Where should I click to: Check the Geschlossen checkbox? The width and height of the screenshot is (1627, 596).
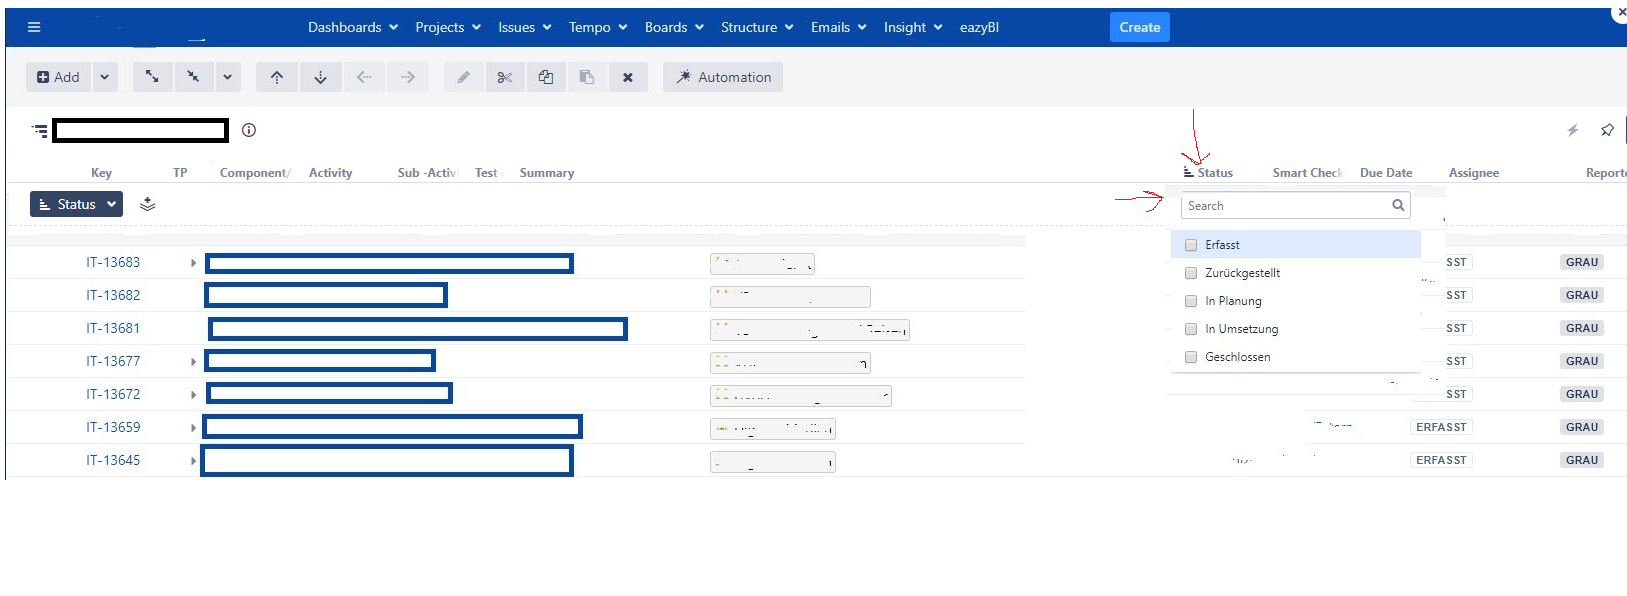pyautogui.click(x=1191, y=357)
